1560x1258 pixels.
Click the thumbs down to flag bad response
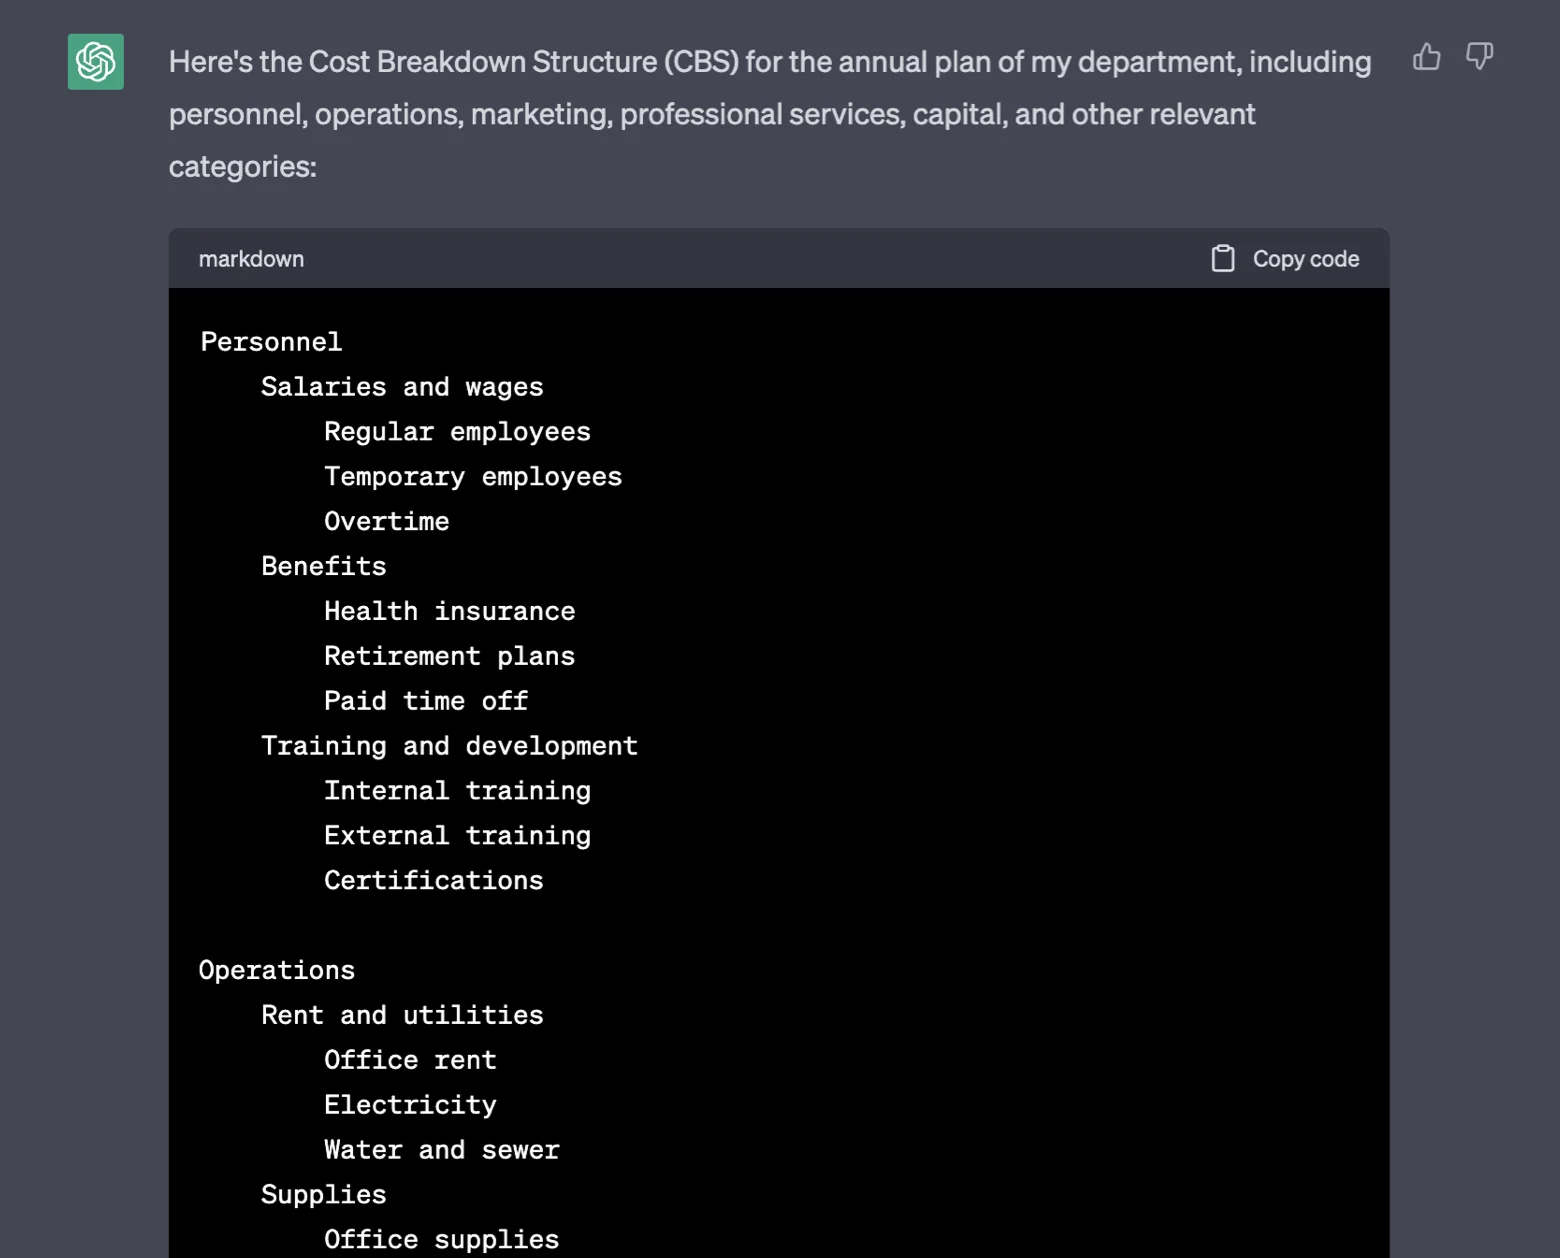[1479, 58]
